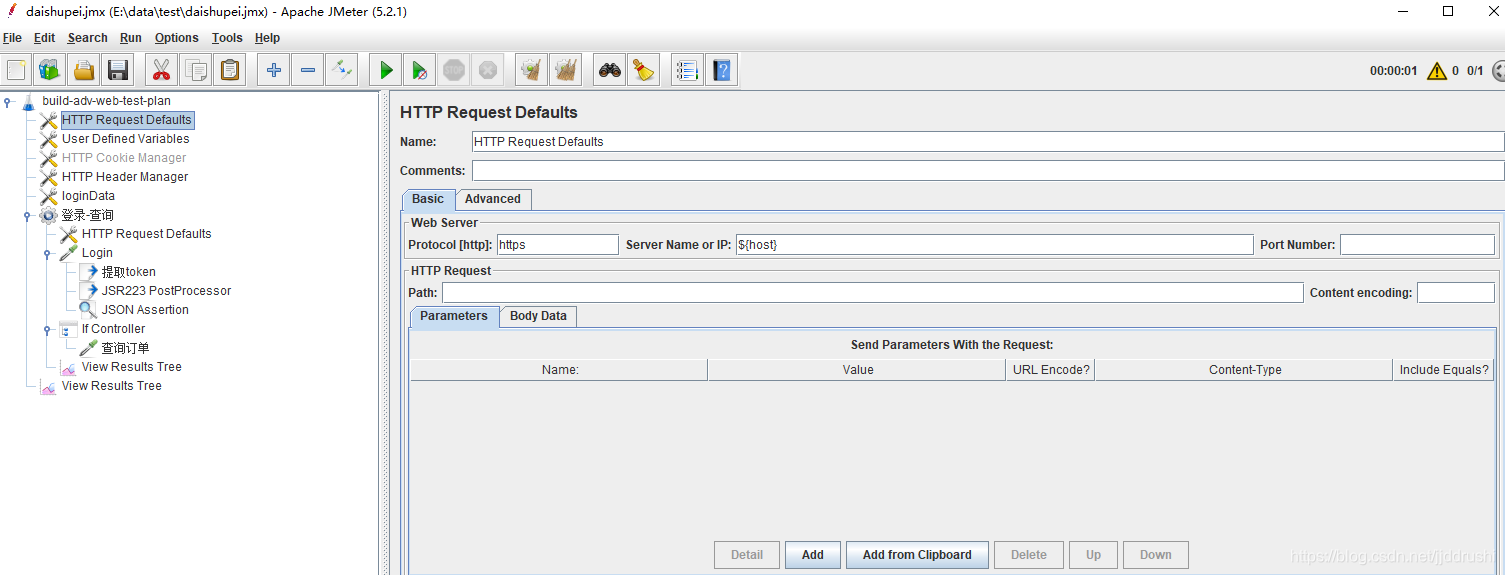Screen dimensions: 1505x575
Task: Click the Path input field
Action: click(x=872, y=293)
